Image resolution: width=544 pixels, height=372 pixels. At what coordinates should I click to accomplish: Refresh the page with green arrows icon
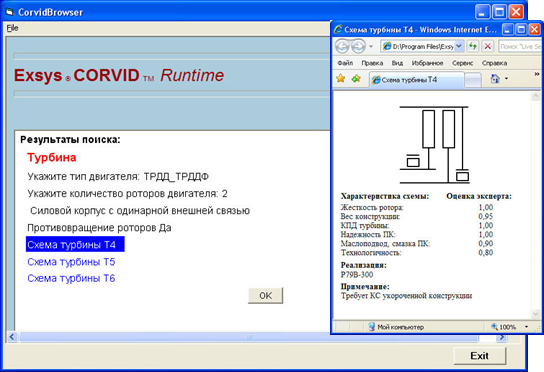pyautogui.click(x=472, y=46)
